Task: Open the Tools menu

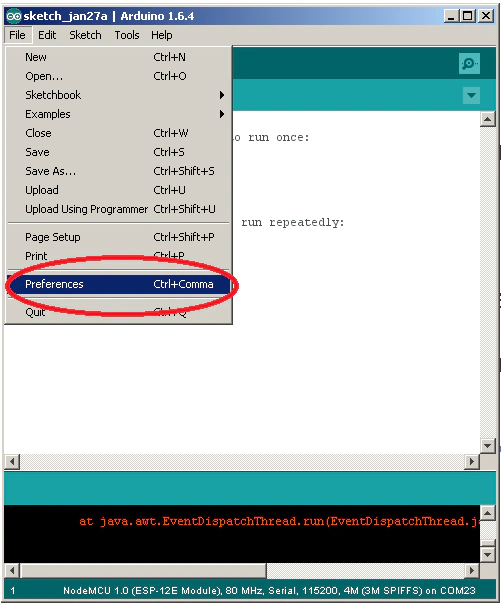Action: [x=127, y=35]
